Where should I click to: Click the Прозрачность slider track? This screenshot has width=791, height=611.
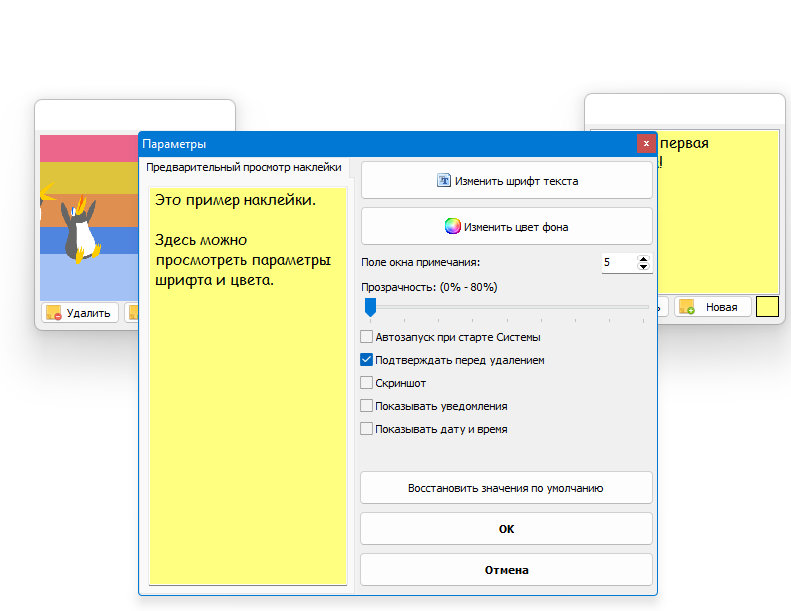point(507,307)
